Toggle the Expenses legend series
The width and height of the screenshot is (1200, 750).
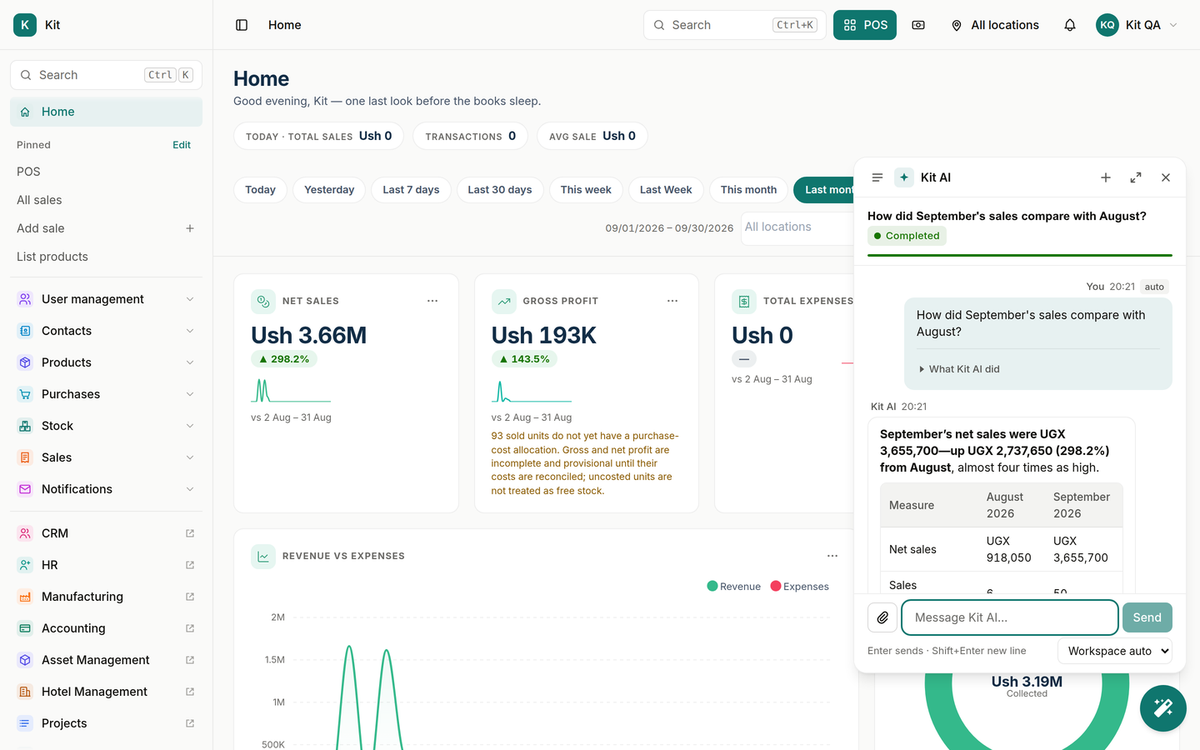point(799,586)
